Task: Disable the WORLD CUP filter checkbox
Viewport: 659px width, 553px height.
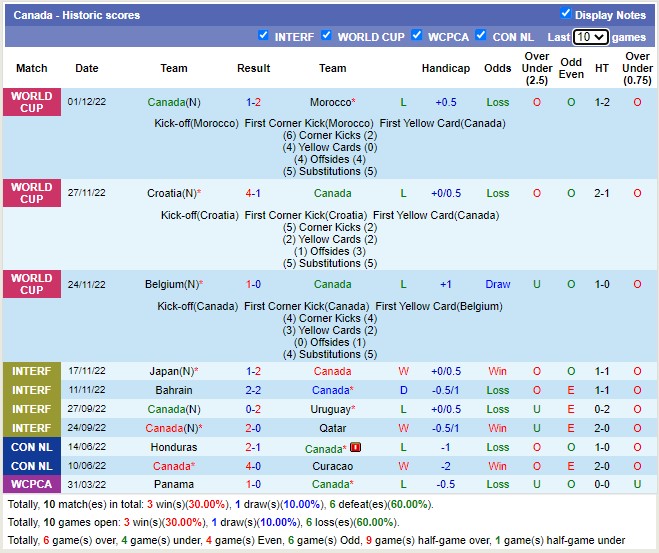Action: [x=327, y=35]
